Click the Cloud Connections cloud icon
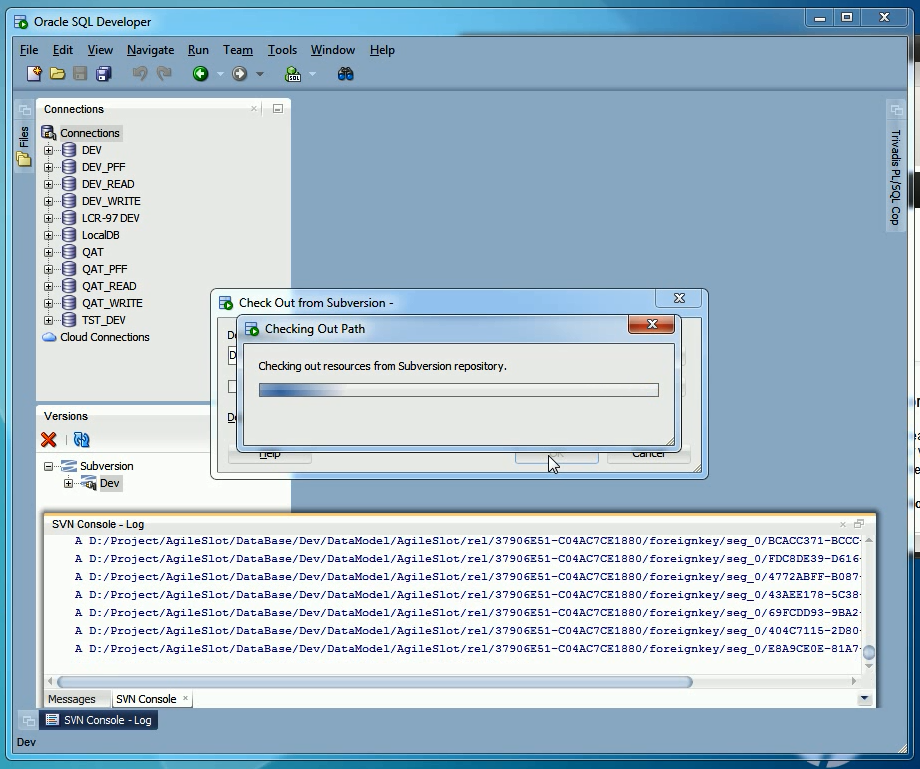This screenshot has width=920, height=769. (50, 337)
